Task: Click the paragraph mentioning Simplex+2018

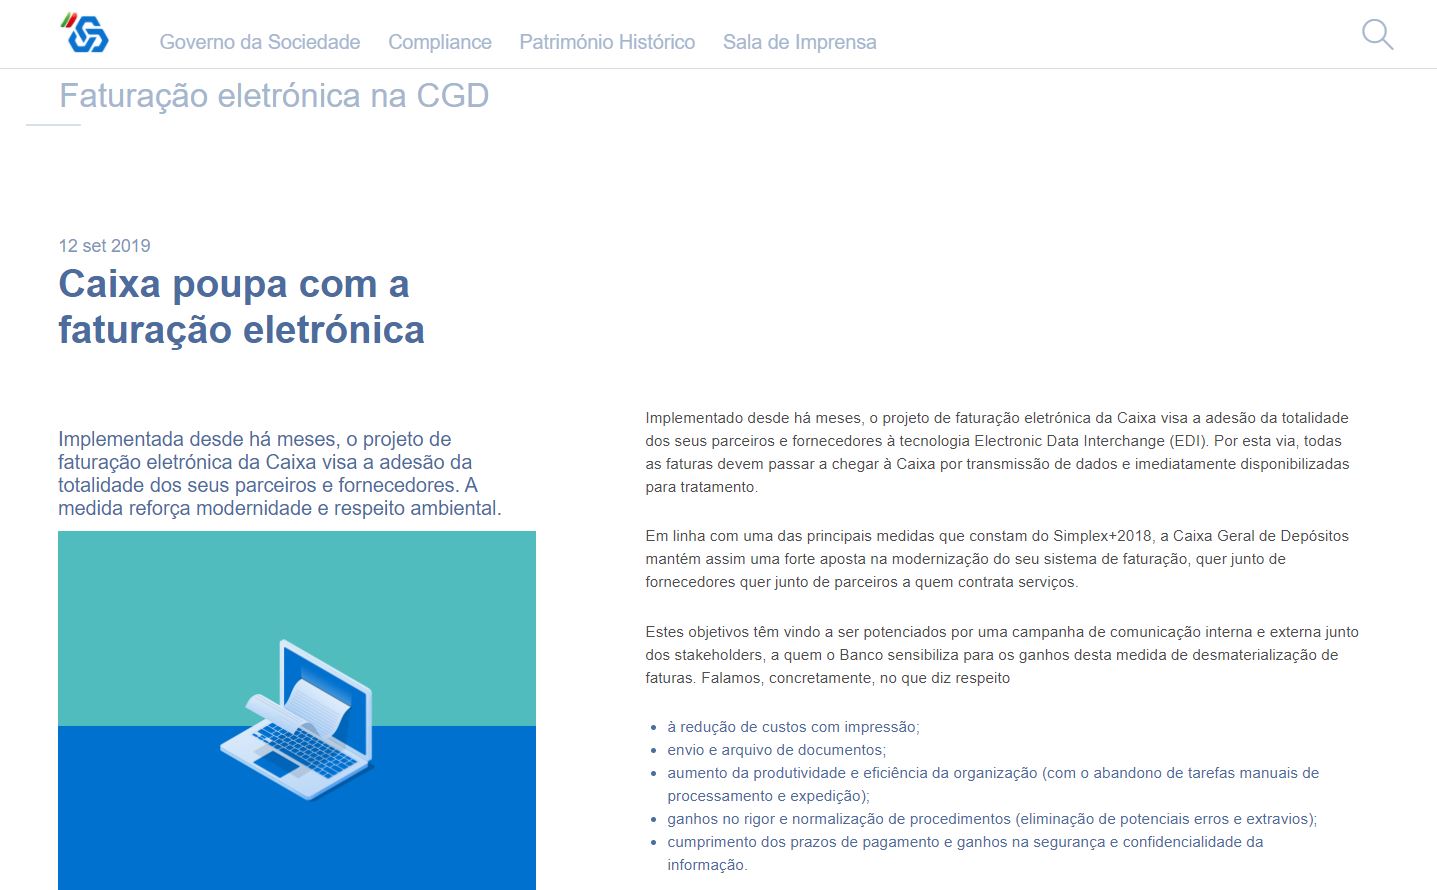Action: [996, 559]
